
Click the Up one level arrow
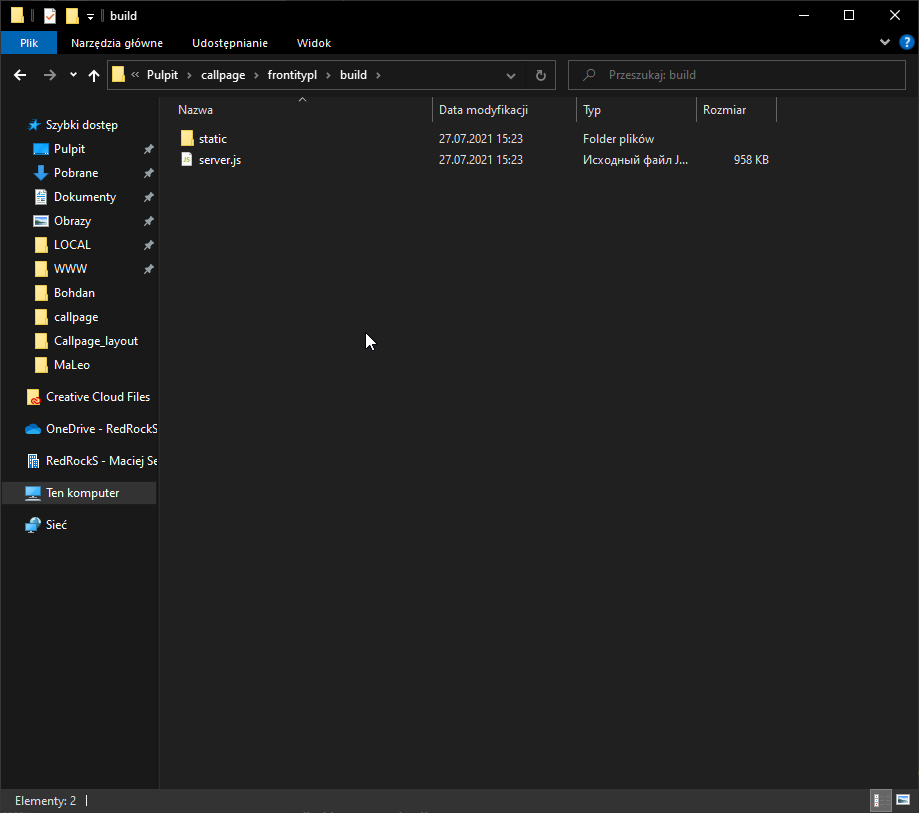94,75
